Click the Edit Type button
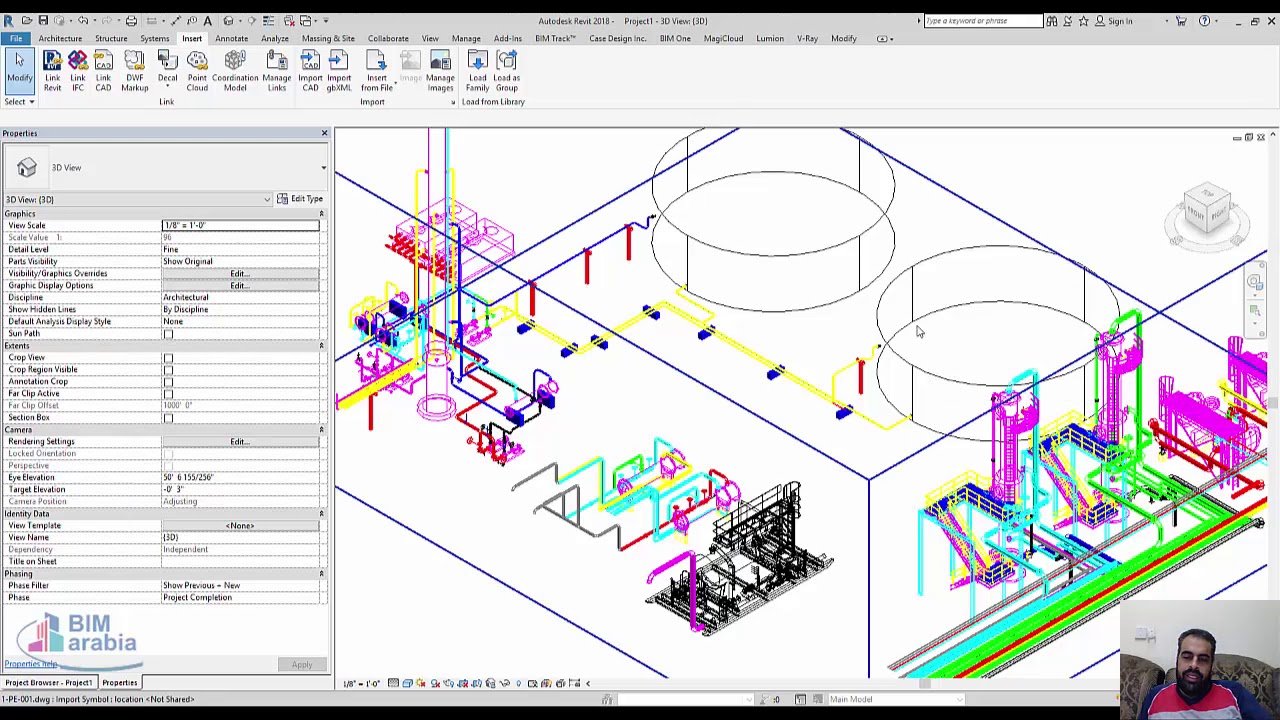 300,200
